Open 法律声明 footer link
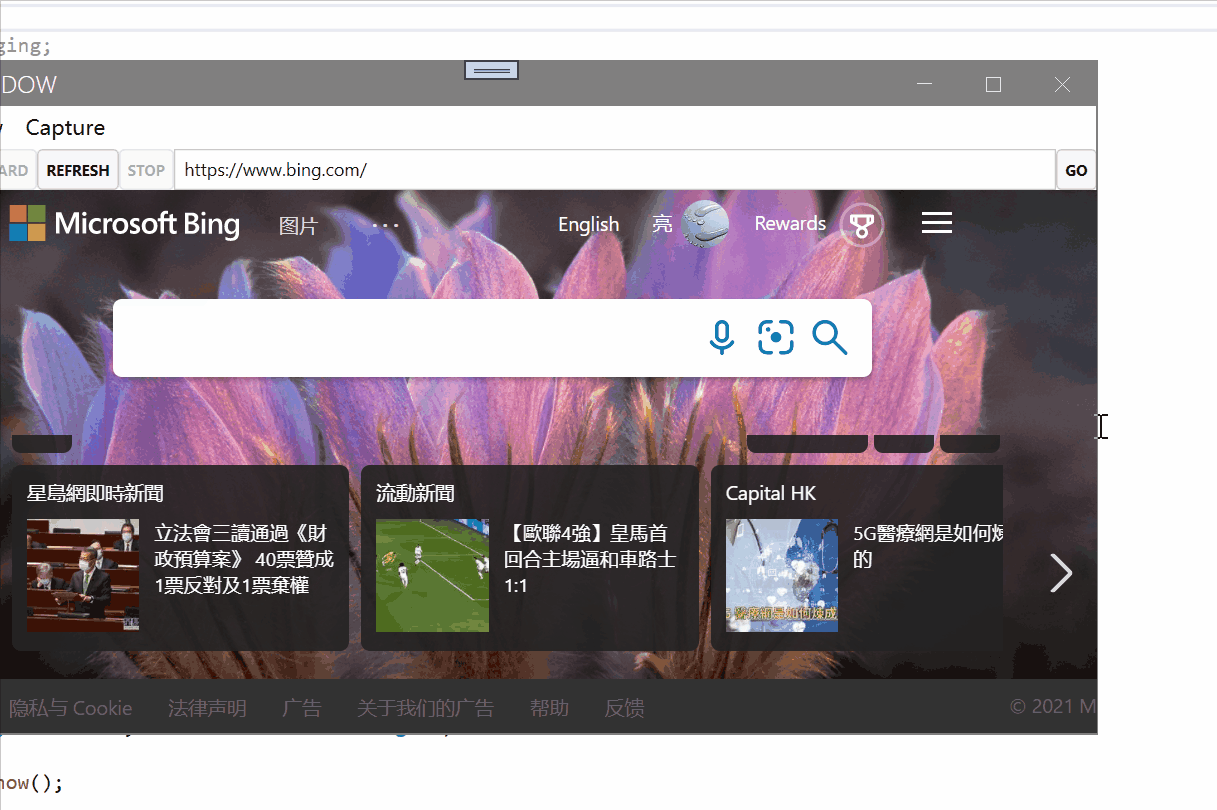The width and height of the screenshot is (1217, 810). tap(207, 708)
